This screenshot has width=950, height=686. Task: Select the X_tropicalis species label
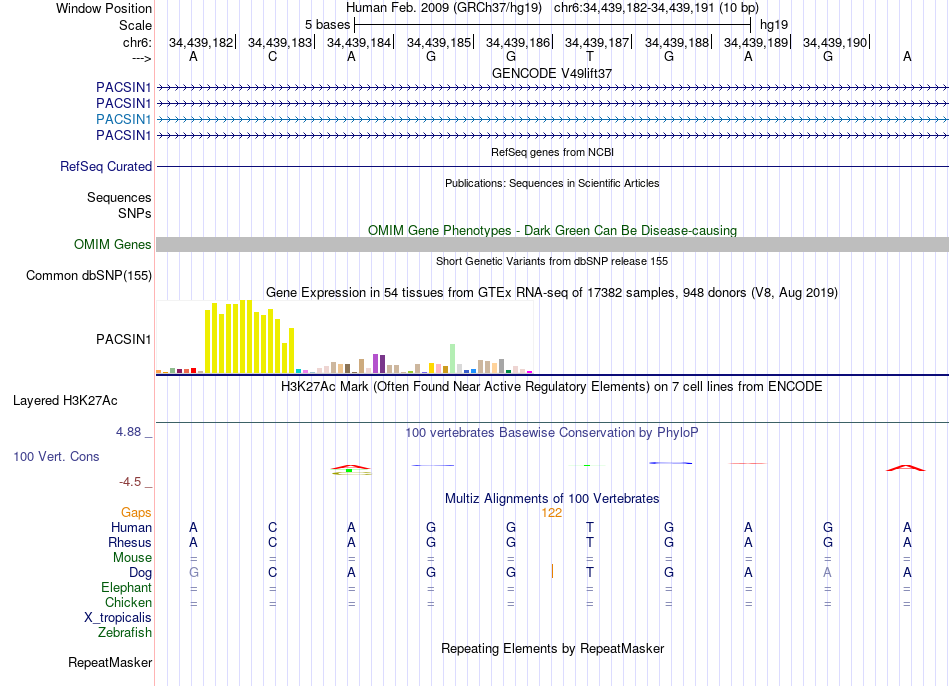pos(118,618)
